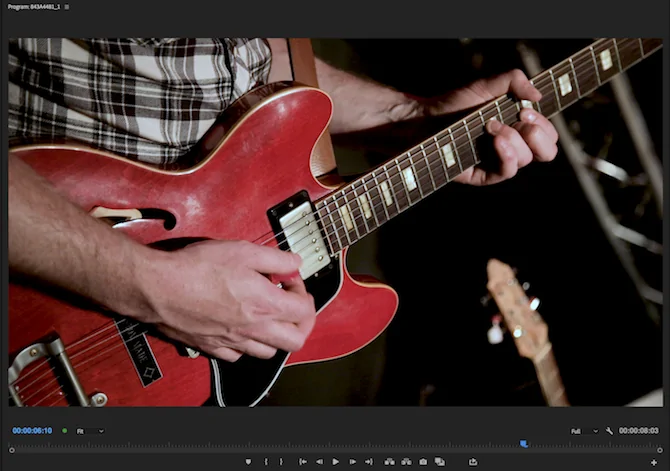Open the Full playback resolution dropdown

tap(584, 431)
